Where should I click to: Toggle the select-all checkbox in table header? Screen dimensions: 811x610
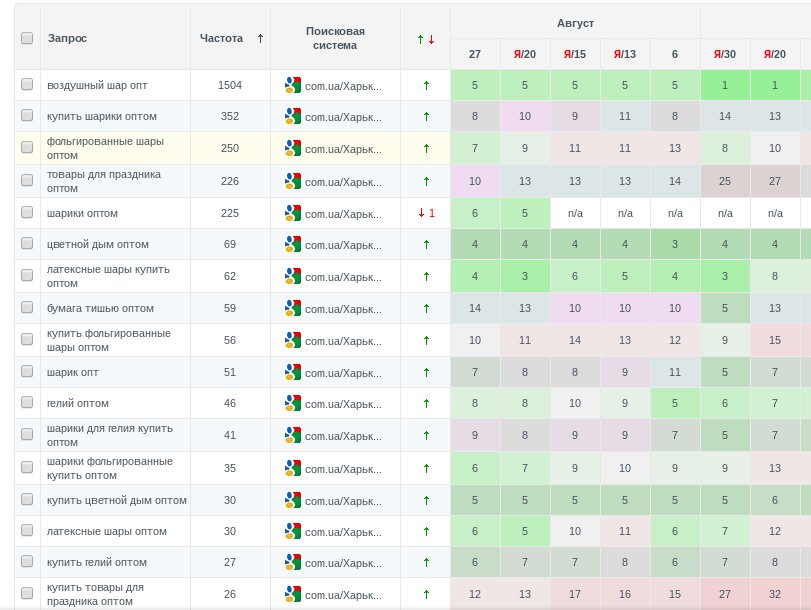tap(27, 38)
